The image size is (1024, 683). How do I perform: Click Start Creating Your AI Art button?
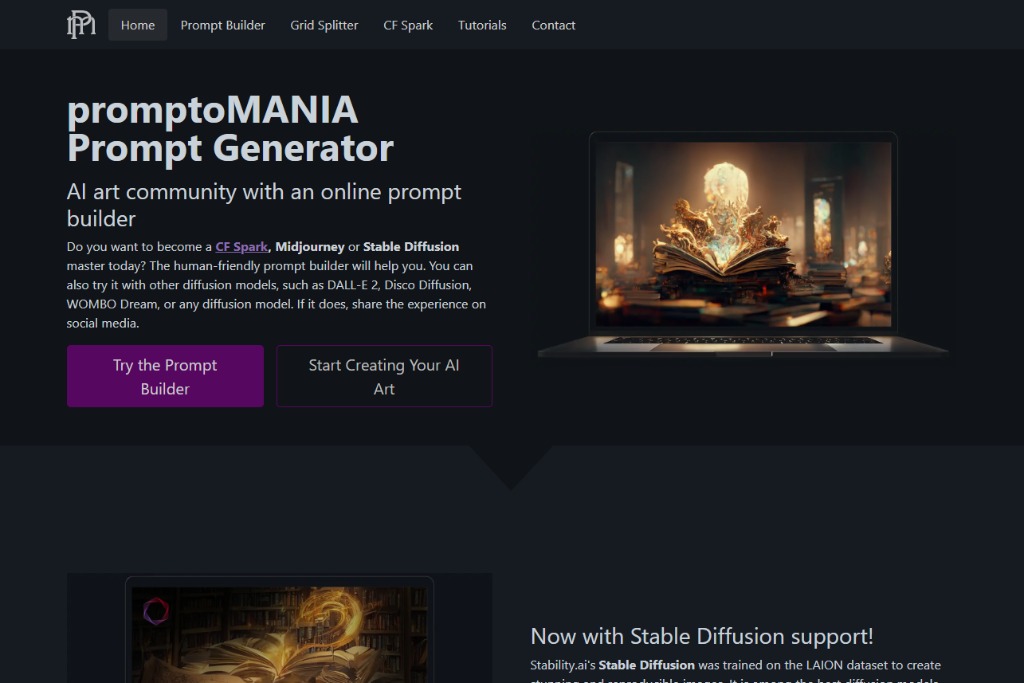384,376
